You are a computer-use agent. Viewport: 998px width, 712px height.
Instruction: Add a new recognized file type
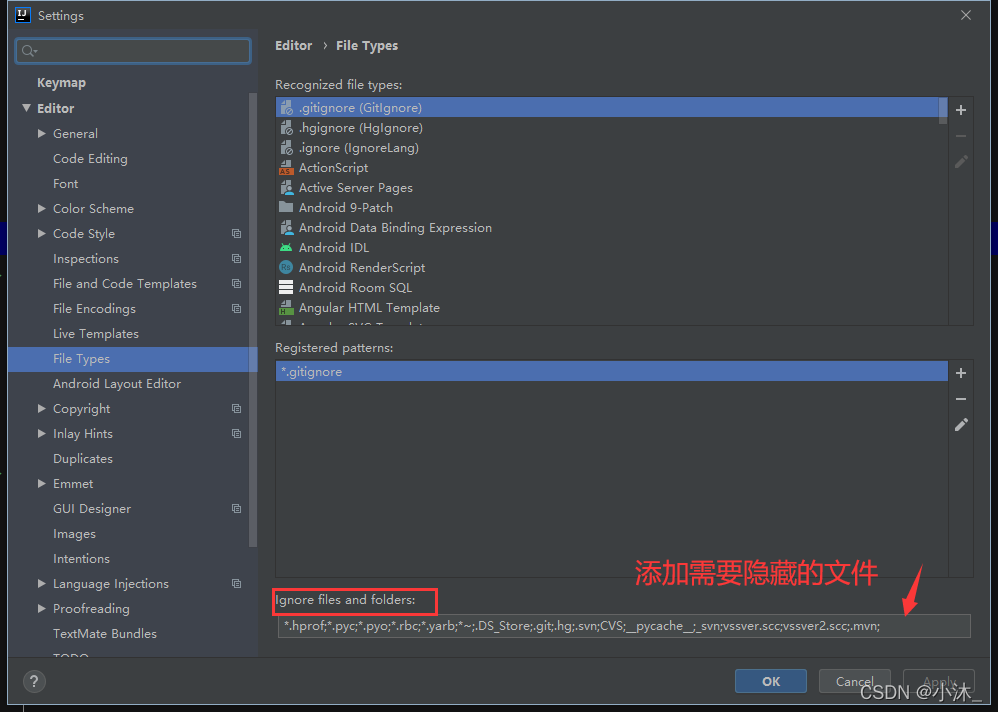click(x=960, y=110)
